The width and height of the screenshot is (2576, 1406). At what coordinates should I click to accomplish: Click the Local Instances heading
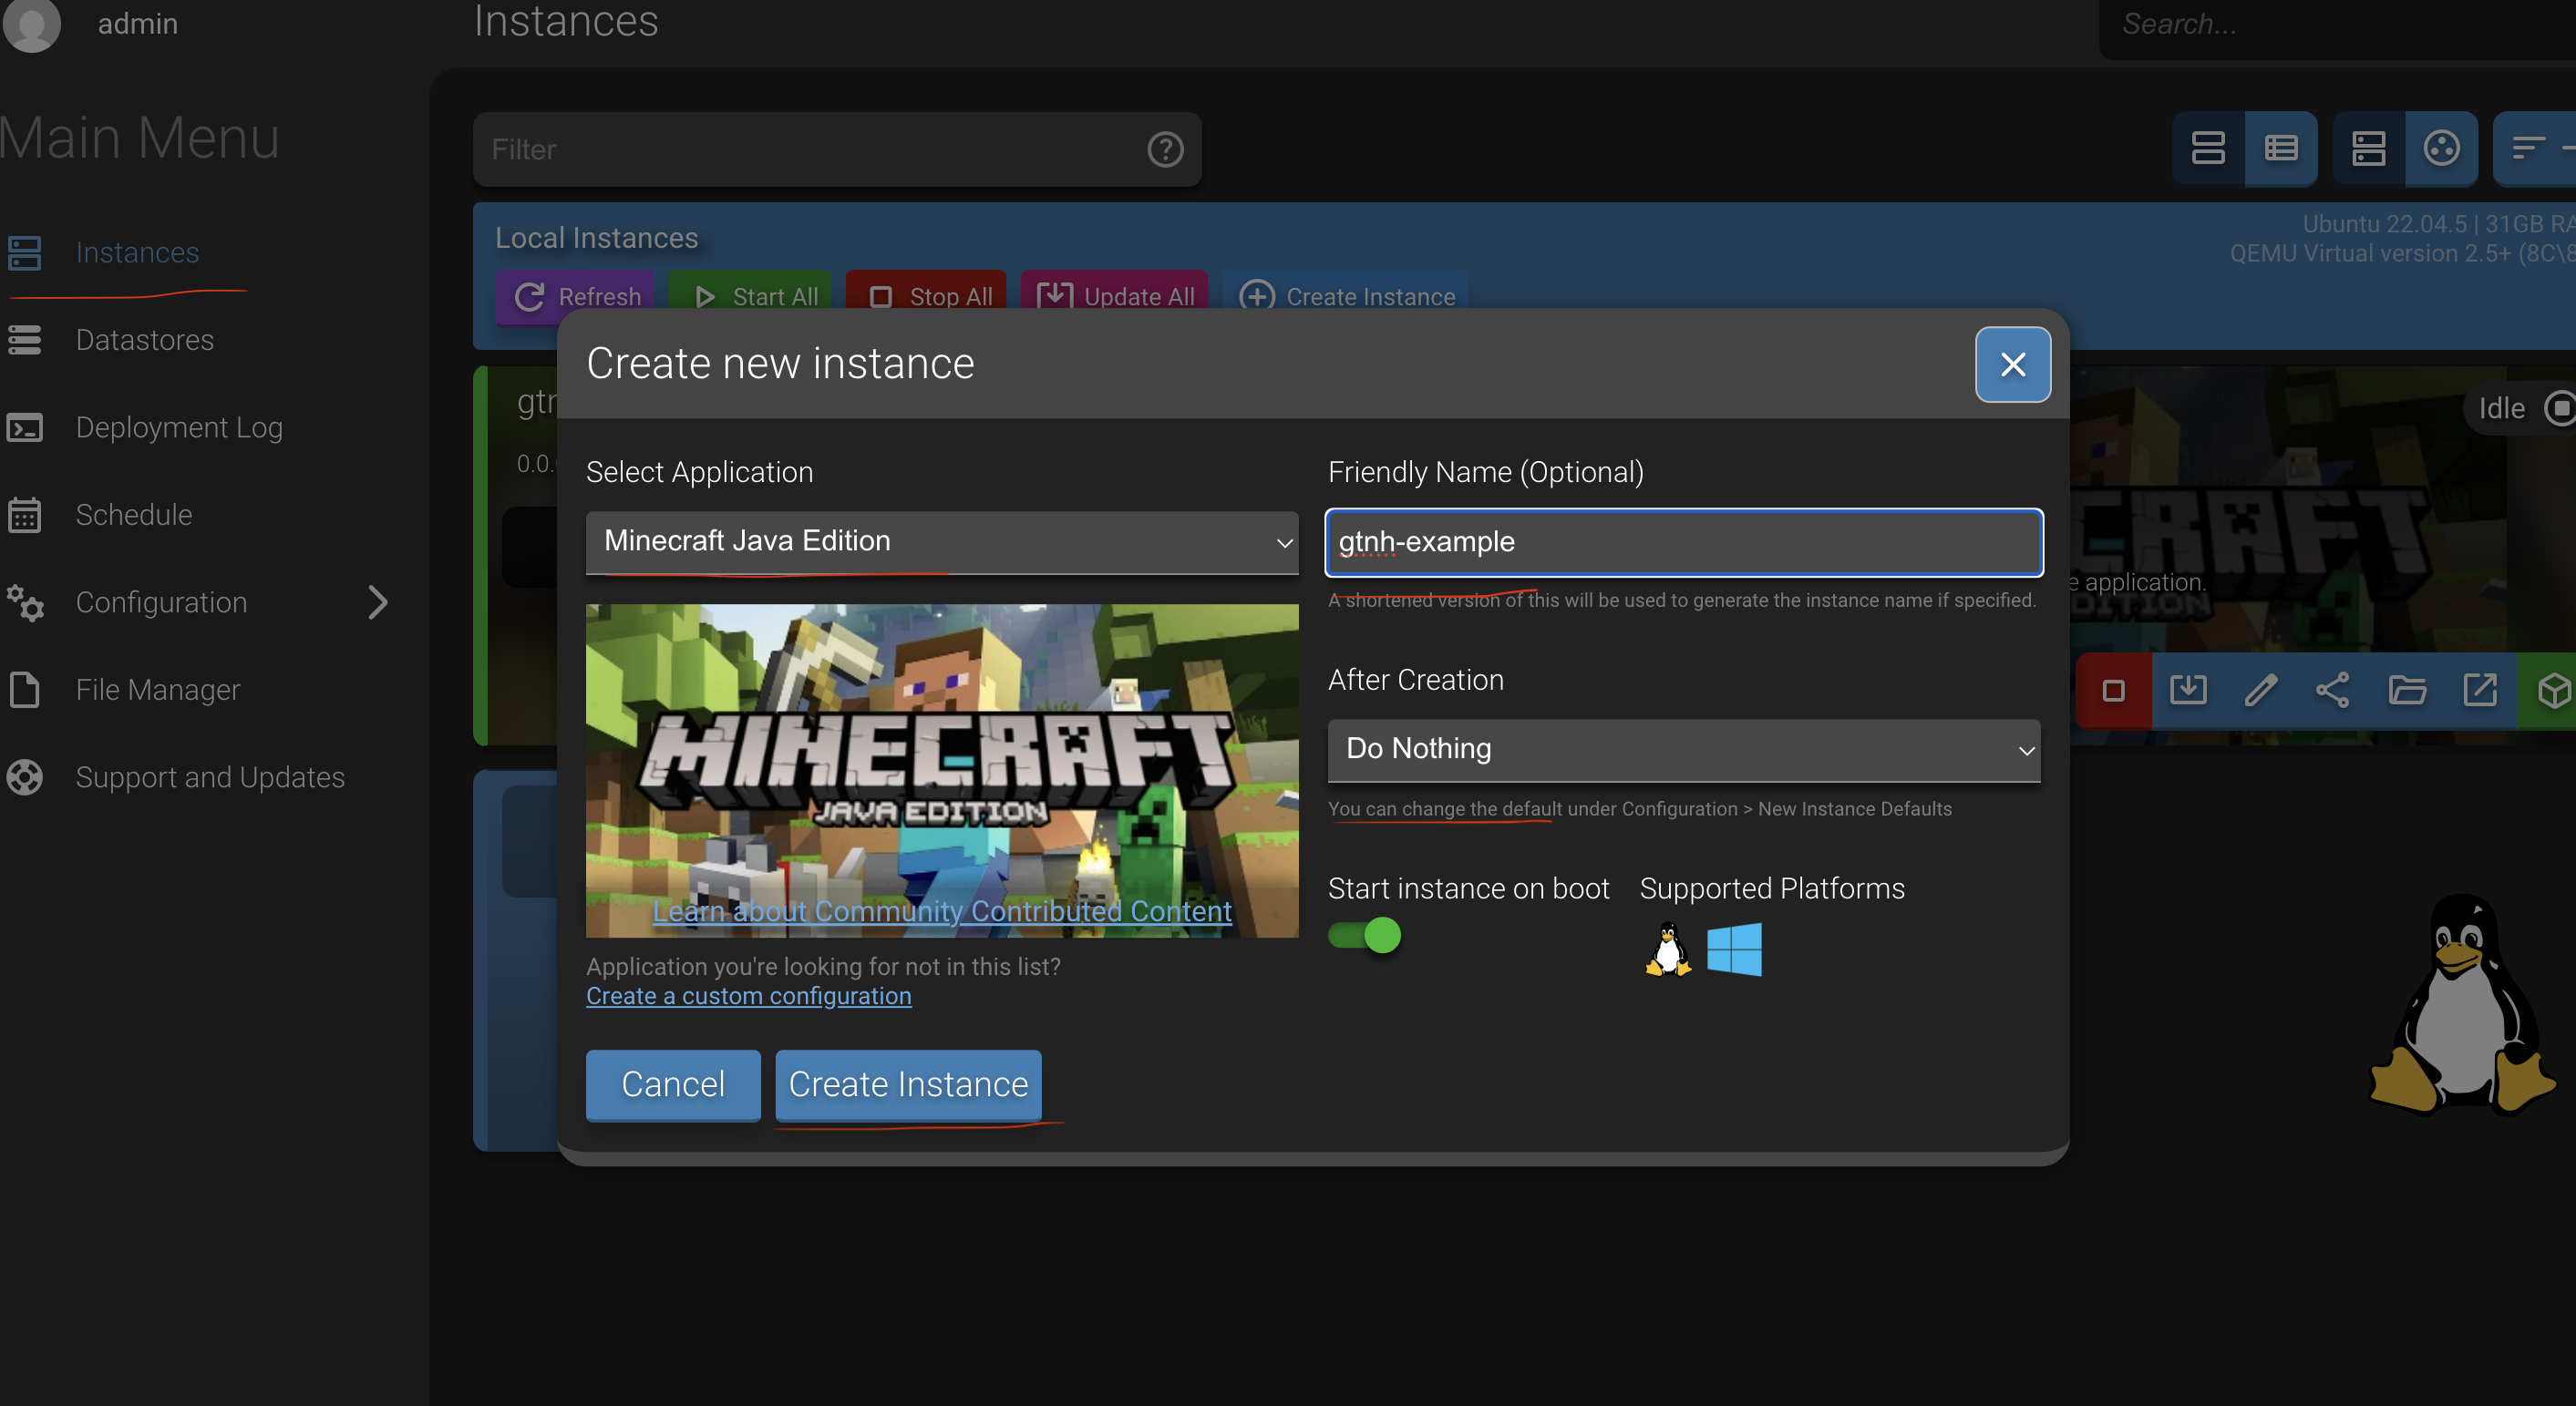pos(597,238)
